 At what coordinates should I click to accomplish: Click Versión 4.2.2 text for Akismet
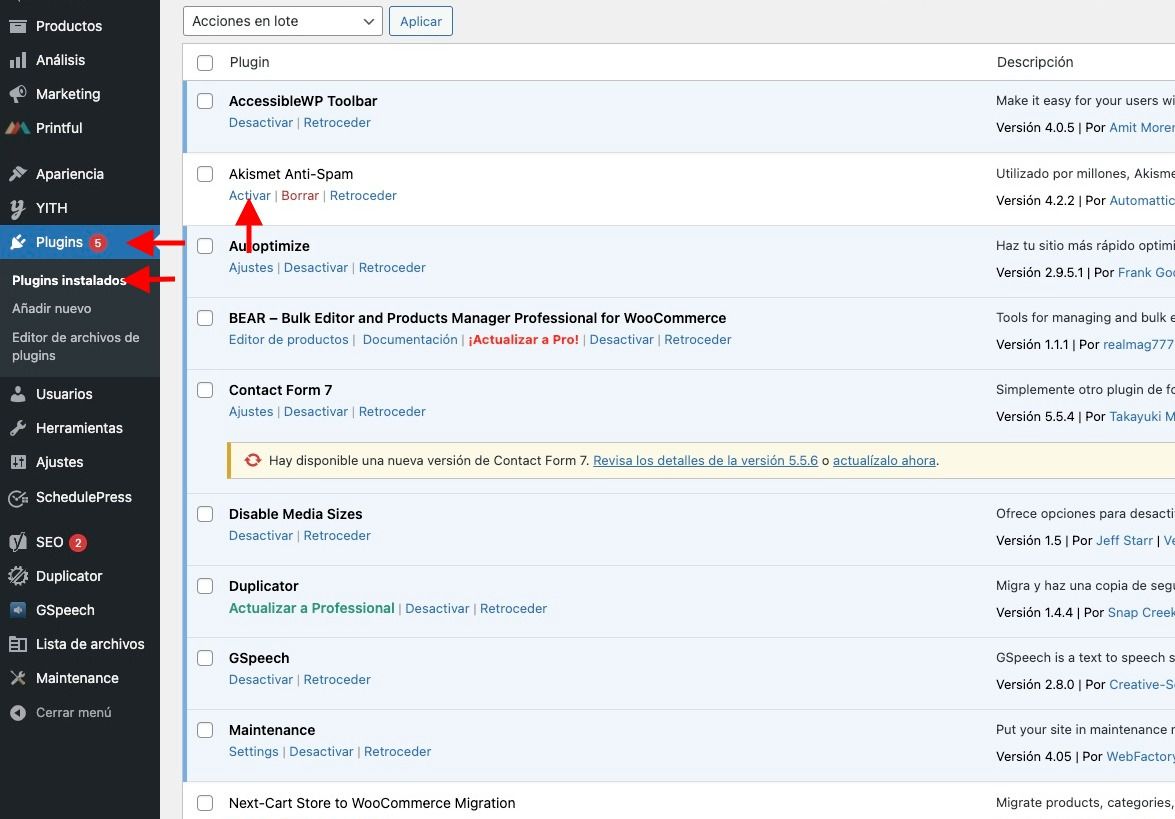(1035, 200)
